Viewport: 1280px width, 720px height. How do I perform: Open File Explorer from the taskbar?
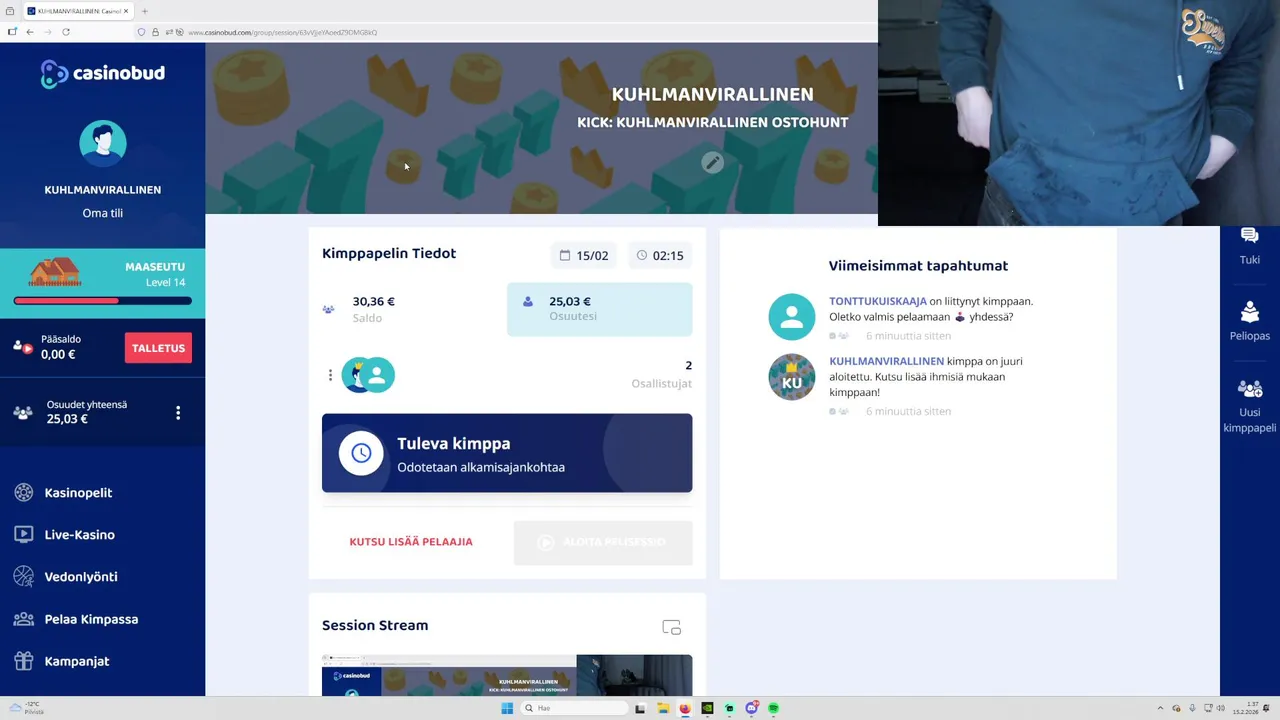[x=662, y=708]
